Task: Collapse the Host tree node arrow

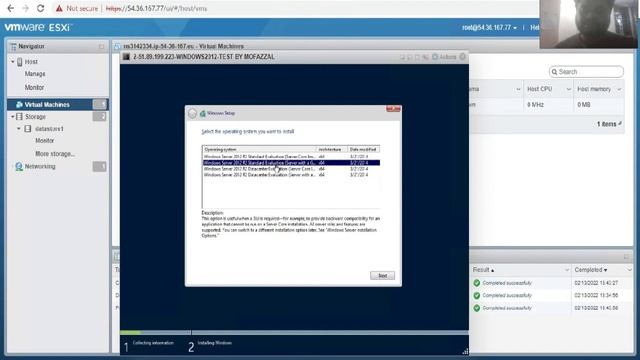Action: pyautogui.click(x=13, y=62)
